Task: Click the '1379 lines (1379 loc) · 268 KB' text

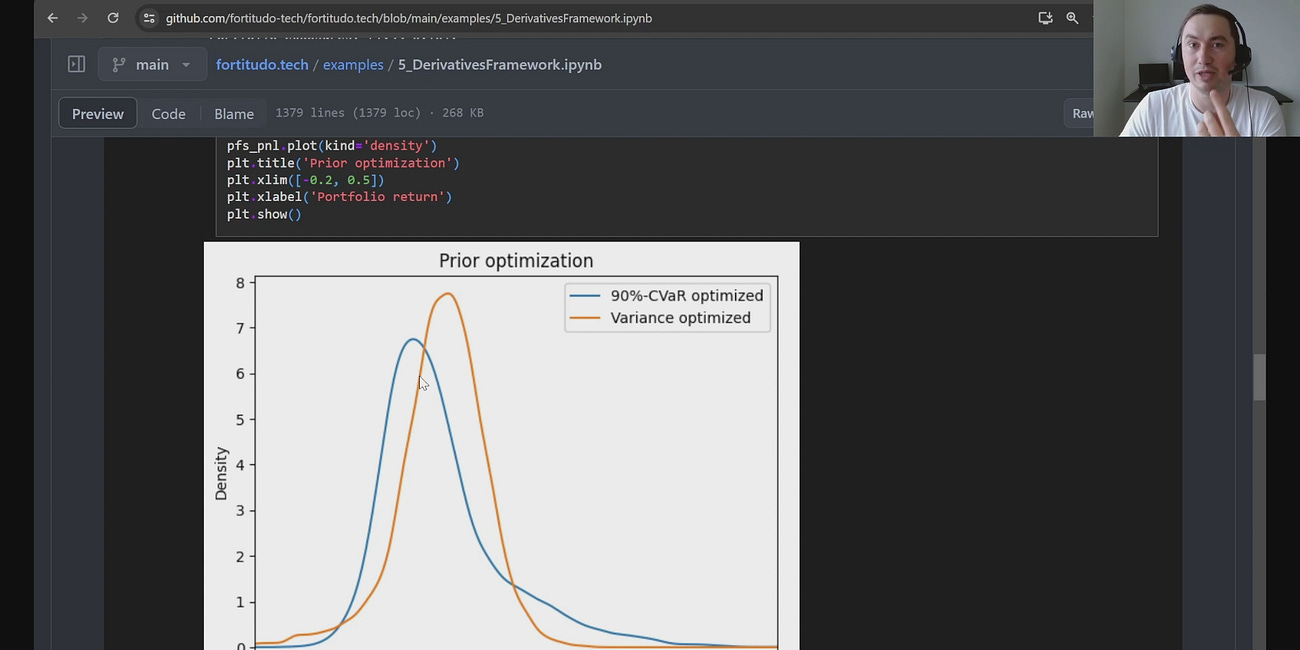Action: [380, 113]
